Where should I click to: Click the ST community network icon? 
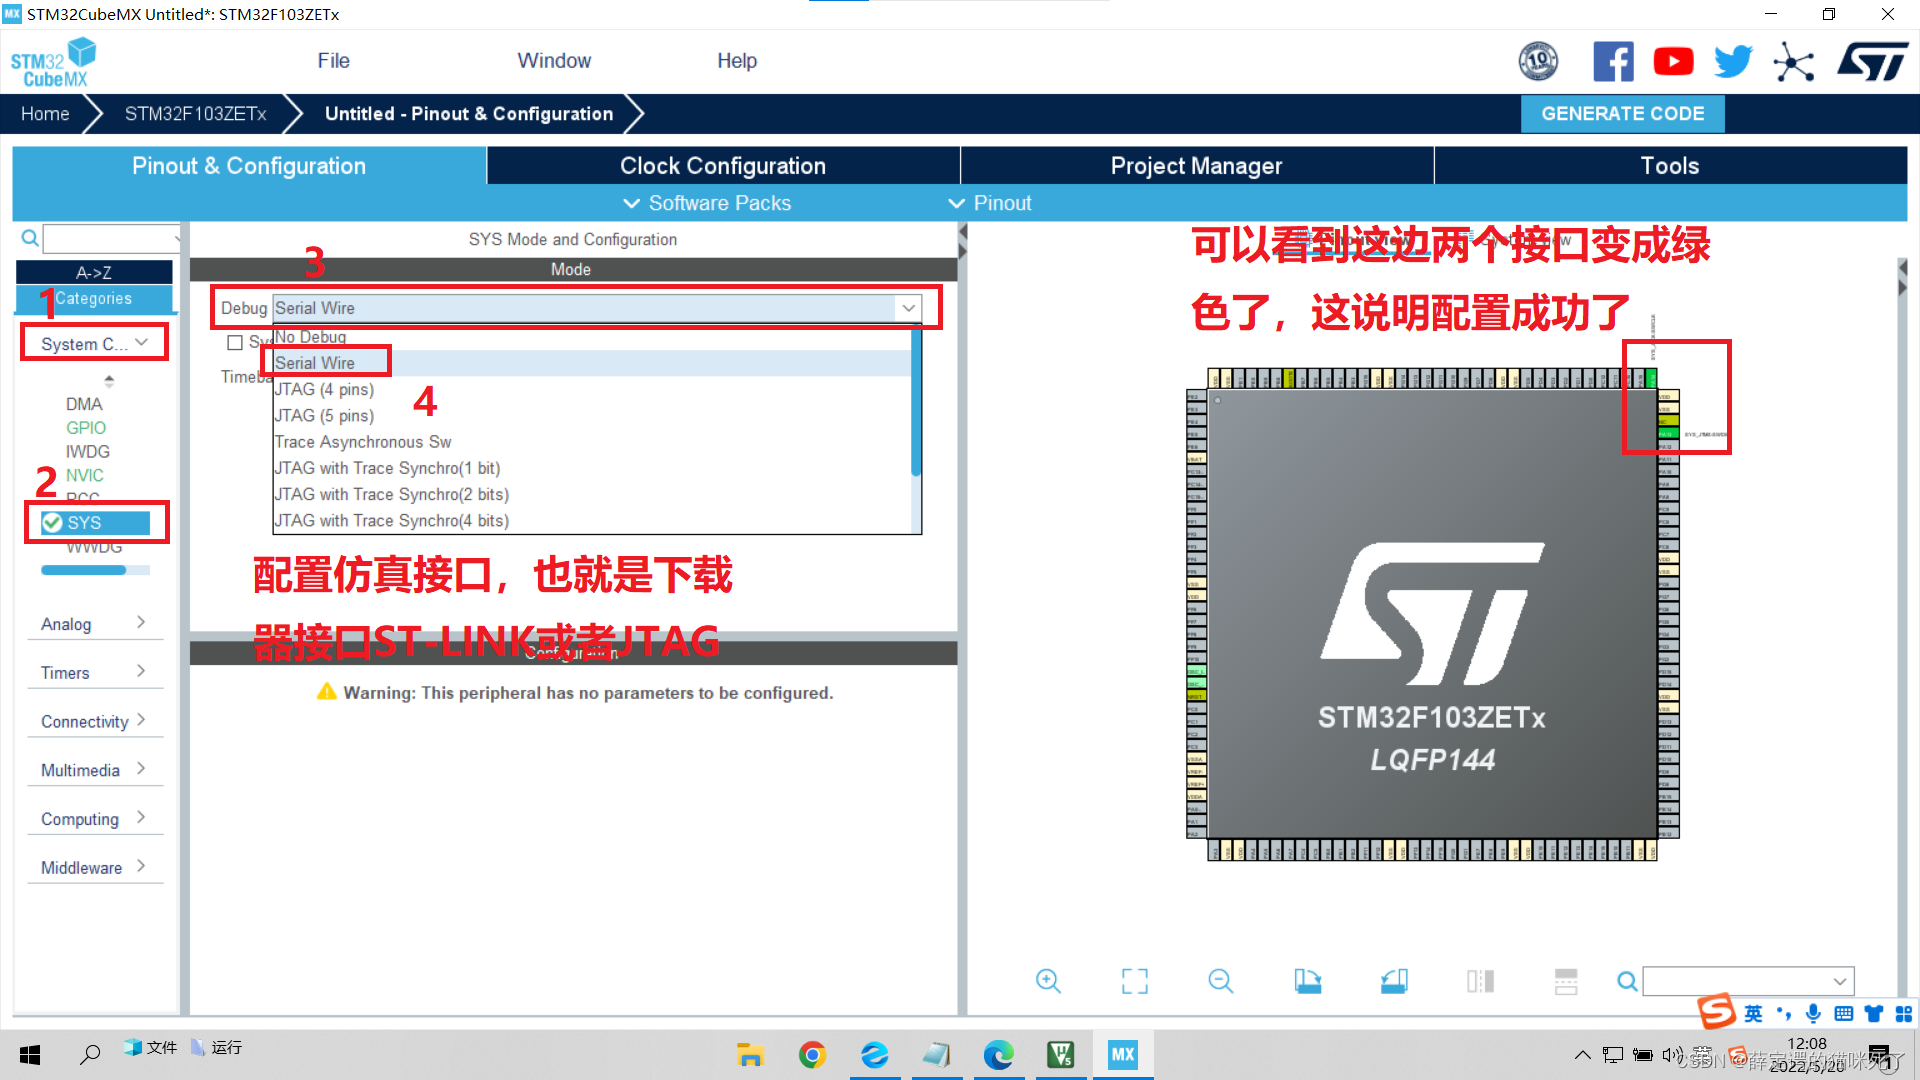pyautogui.click(x=1793, y=62)
